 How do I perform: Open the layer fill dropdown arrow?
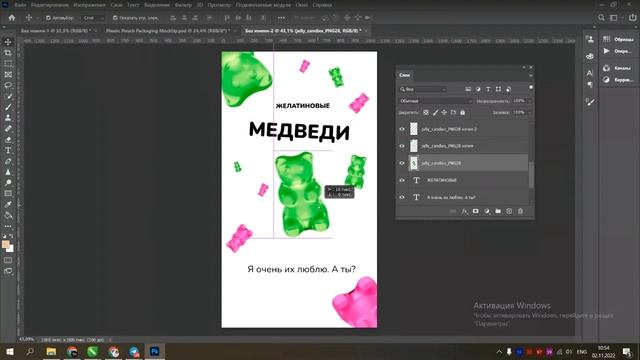529,112
